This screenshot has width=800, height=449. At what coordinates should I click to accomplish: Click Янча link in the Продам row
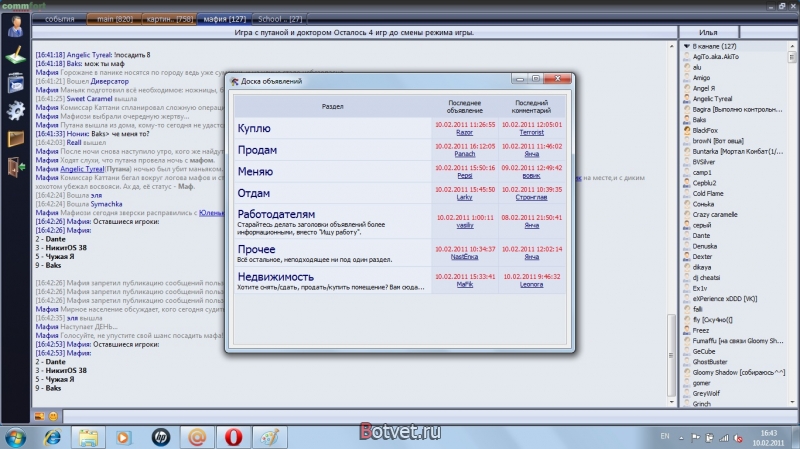(531, 154)
